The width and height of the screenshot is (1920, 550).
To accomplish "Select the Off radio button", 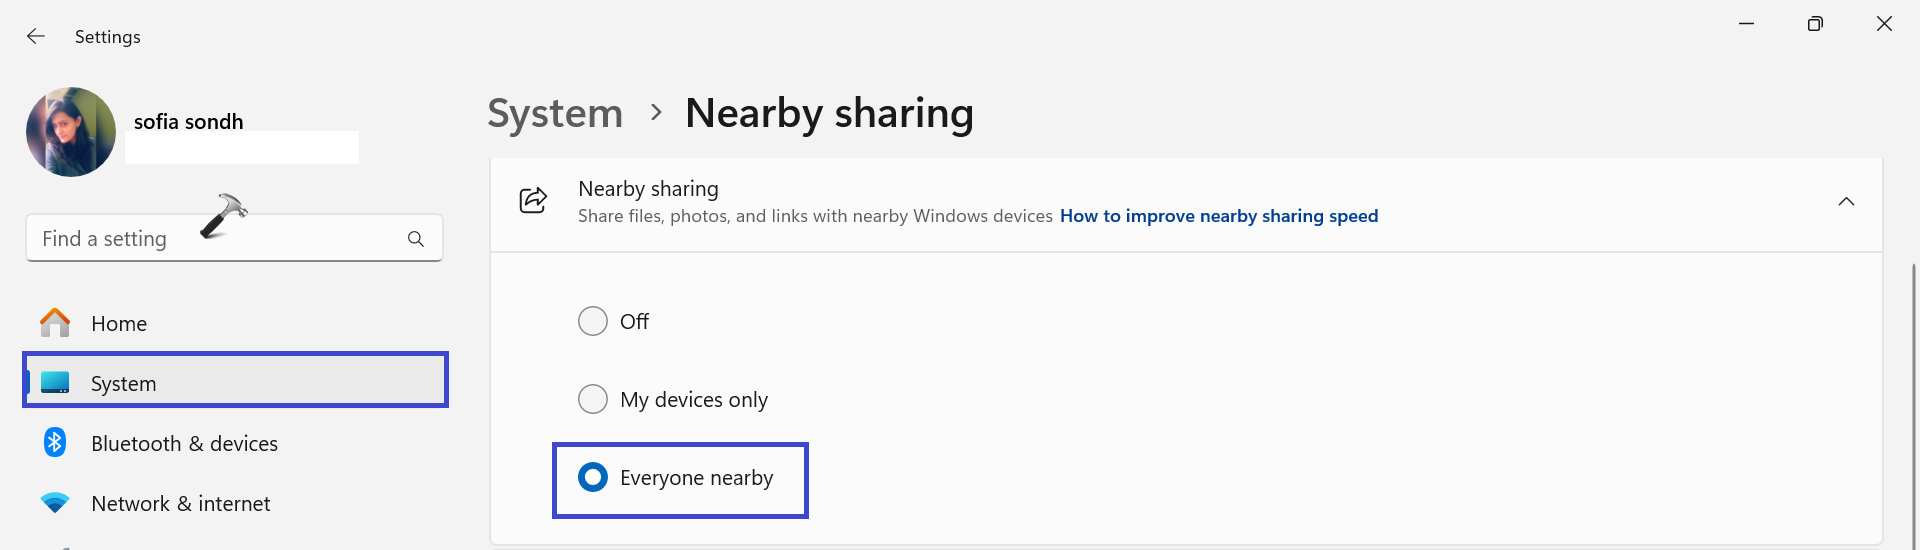I will (x=593, y=321).
